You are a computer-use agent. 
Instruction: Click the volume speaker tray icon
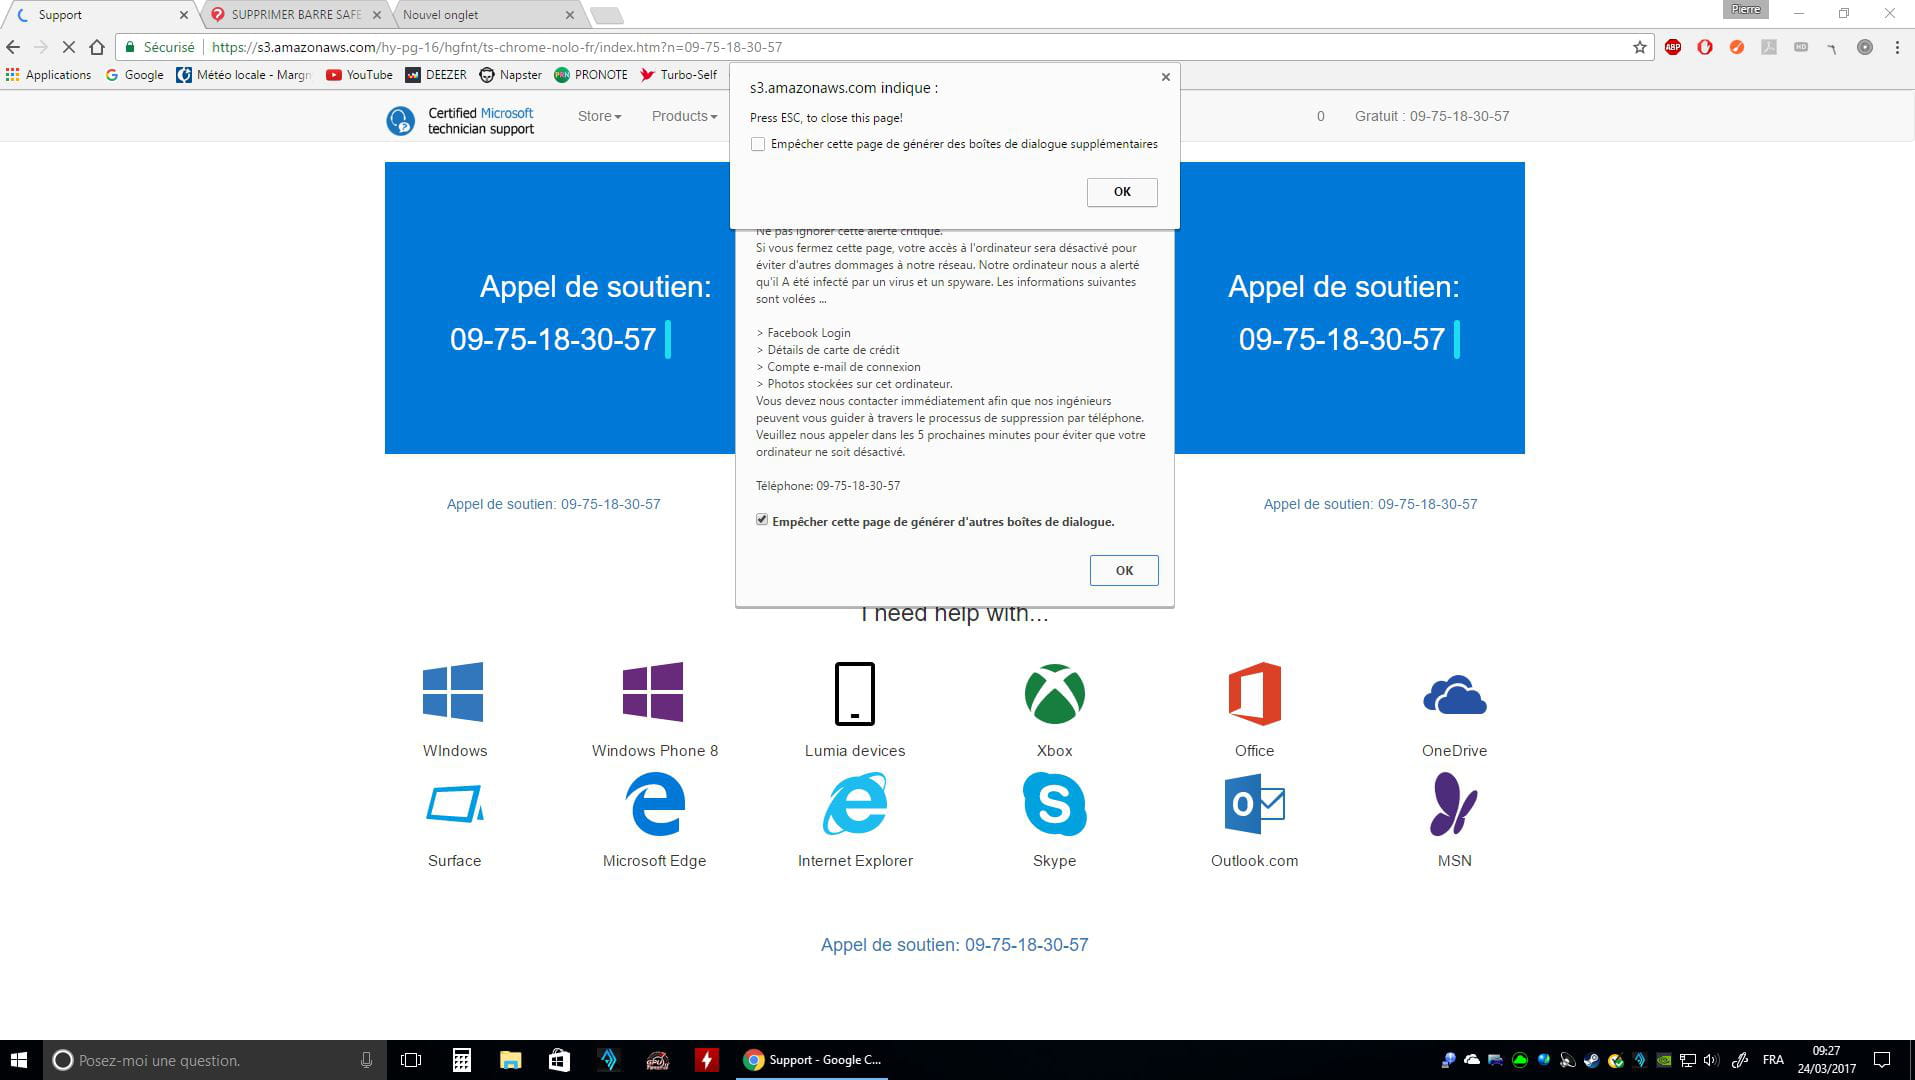pos(1711,1060)
